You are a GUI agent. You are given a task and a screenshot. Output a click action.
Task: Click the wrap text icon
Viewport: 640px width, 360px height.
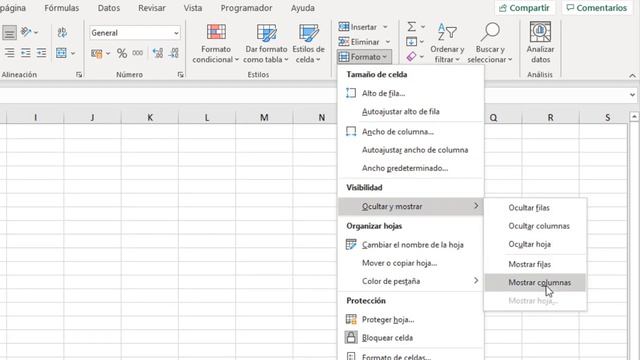[62, 32]
